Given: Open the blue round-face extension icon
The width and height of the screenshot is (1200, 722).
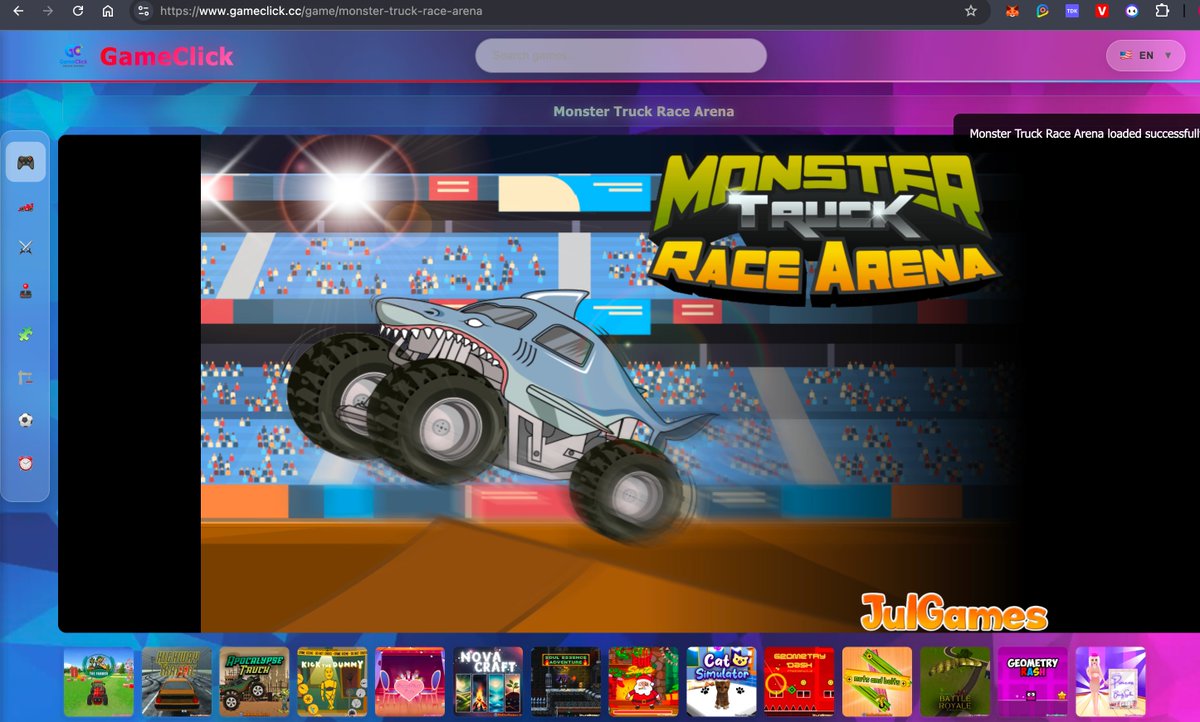Looking at the screenshot, I should click(1132, 11).
